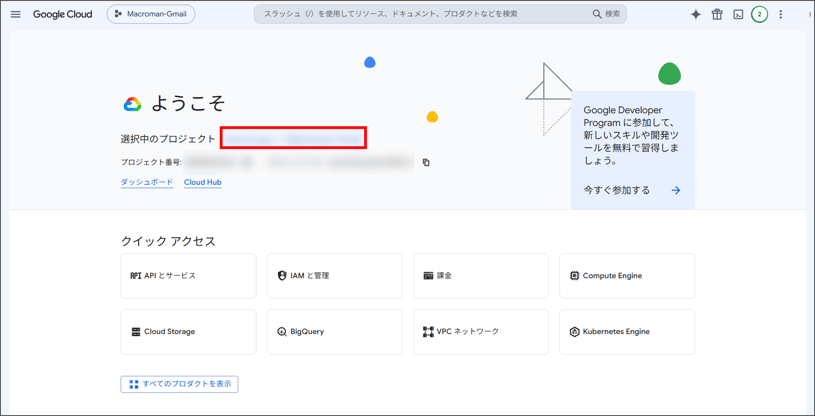This screenshot has height=416, width=815.
Task: Open the Cloud Storage card
Action: [x=188, y=332]
